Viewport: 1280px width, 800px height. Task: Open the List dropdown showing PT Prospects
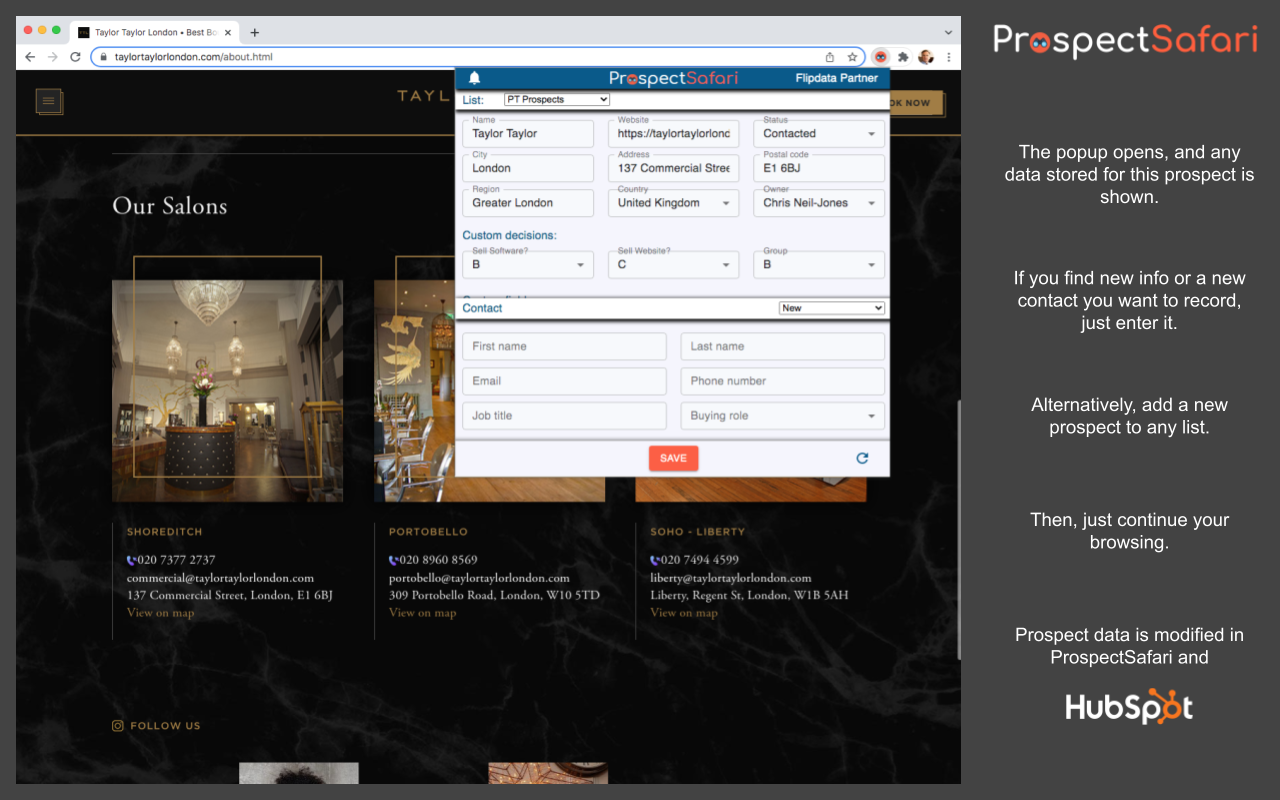557,99
